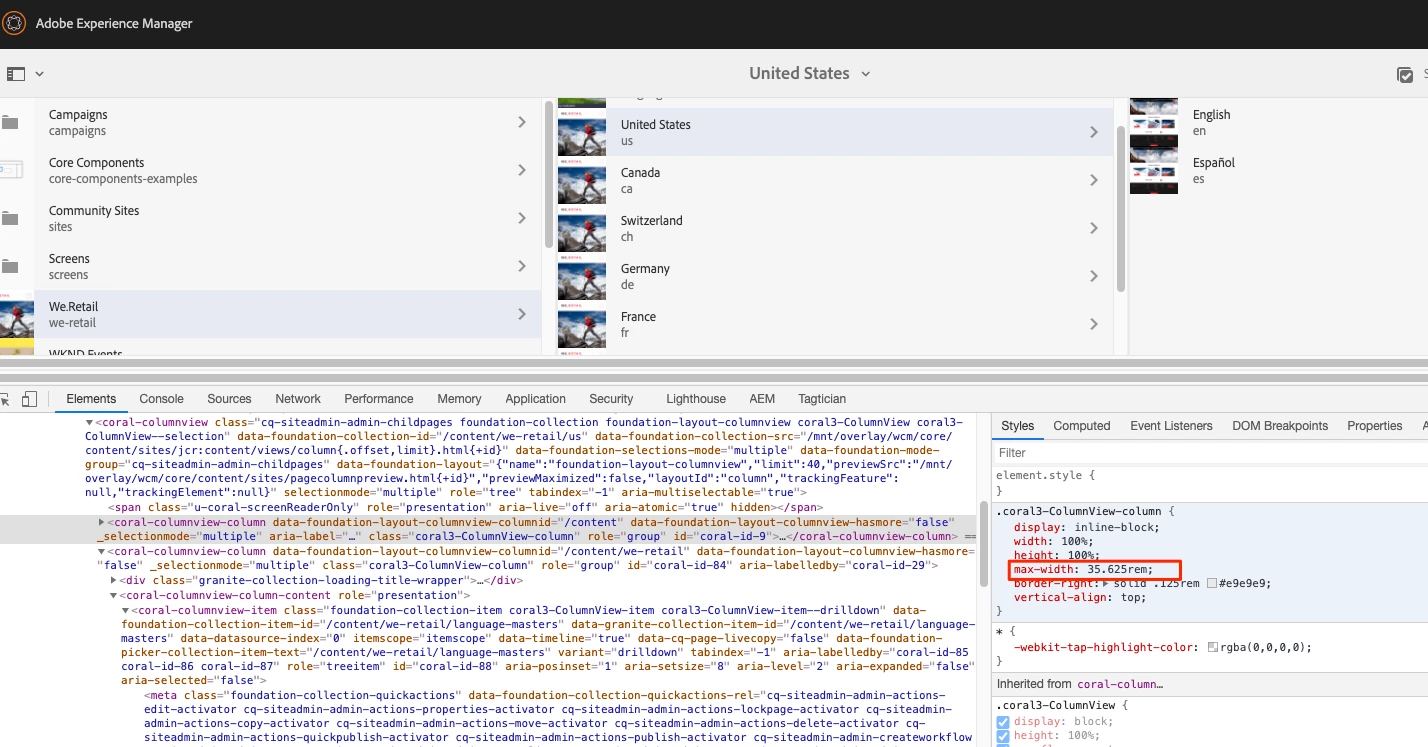Select the DOM Breakpoints pane tab
The height and width of the screenshot is (747, 1428).
1279,425
